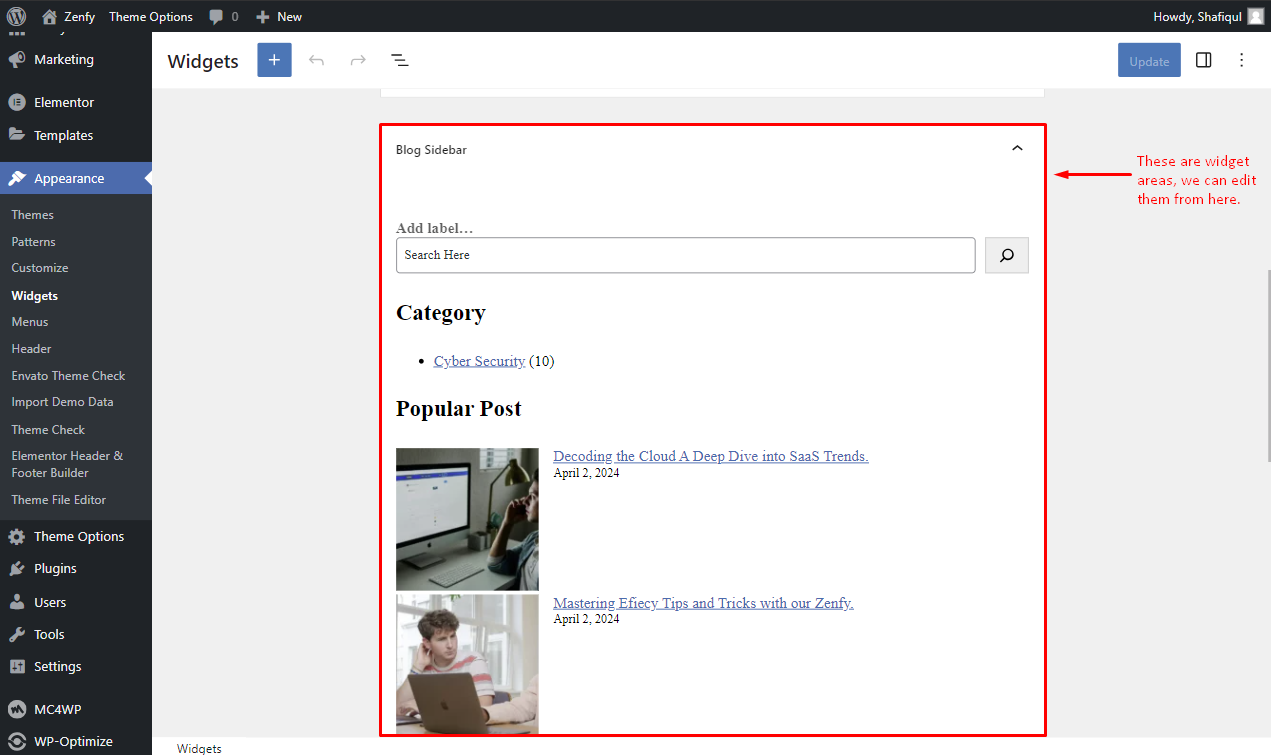
Task: Open Elementor Header & Footer Builder
Action: coord(67,464)
